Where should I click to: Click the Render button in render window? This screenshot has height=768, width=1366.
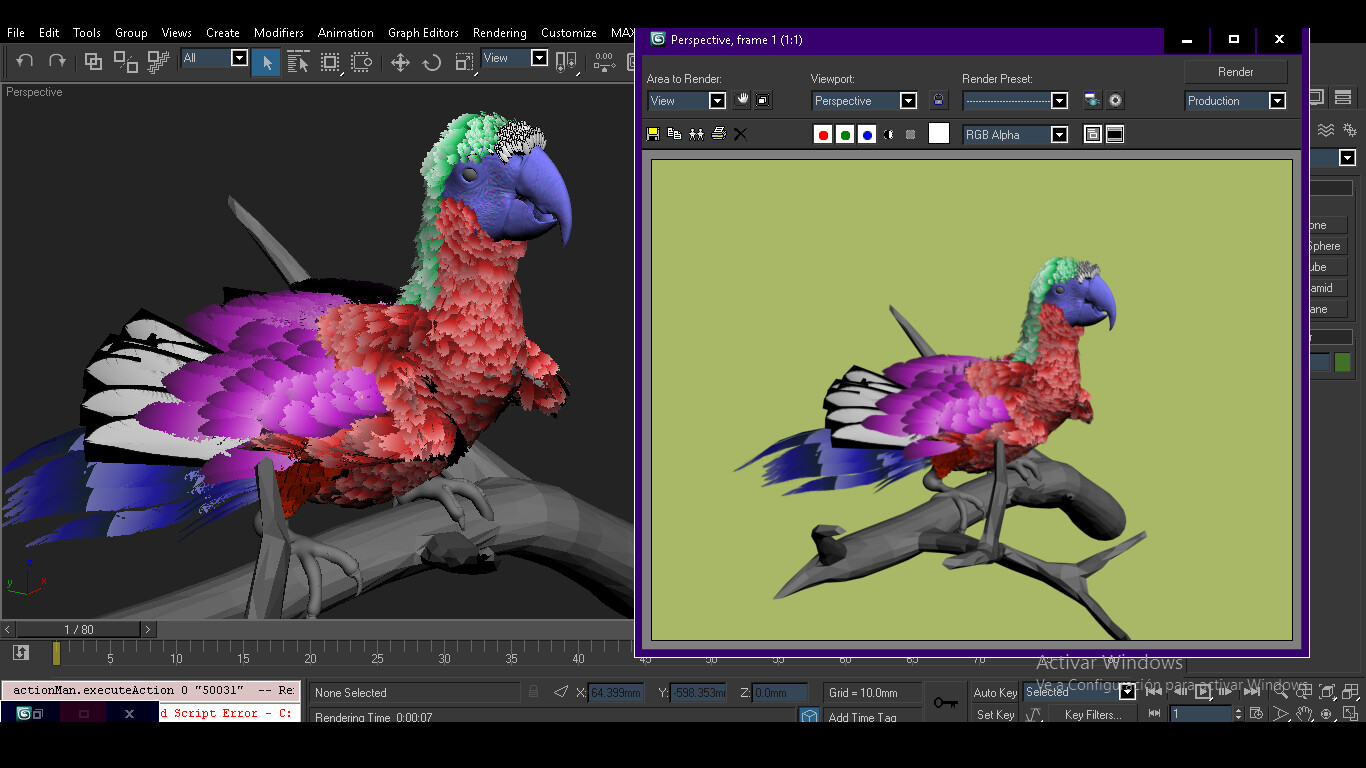1236,72
